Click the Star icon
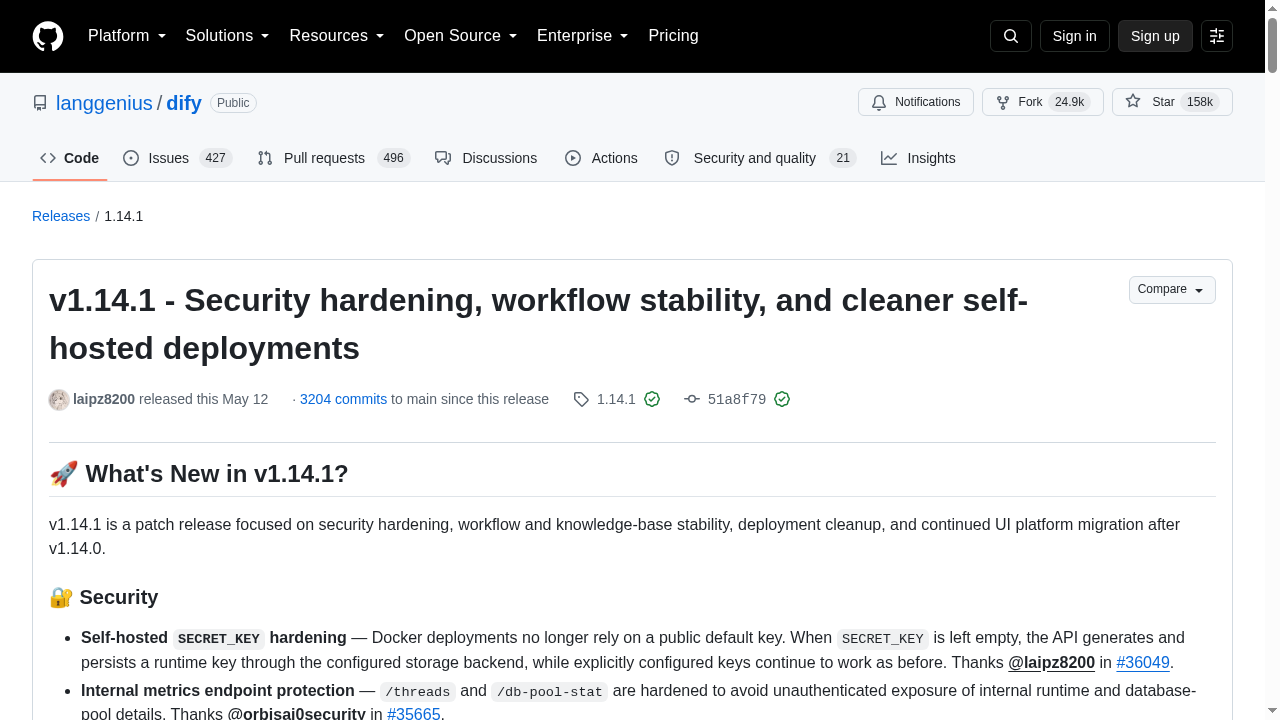This screenshot has height=720, width=1280. [x=1133, y=102]
